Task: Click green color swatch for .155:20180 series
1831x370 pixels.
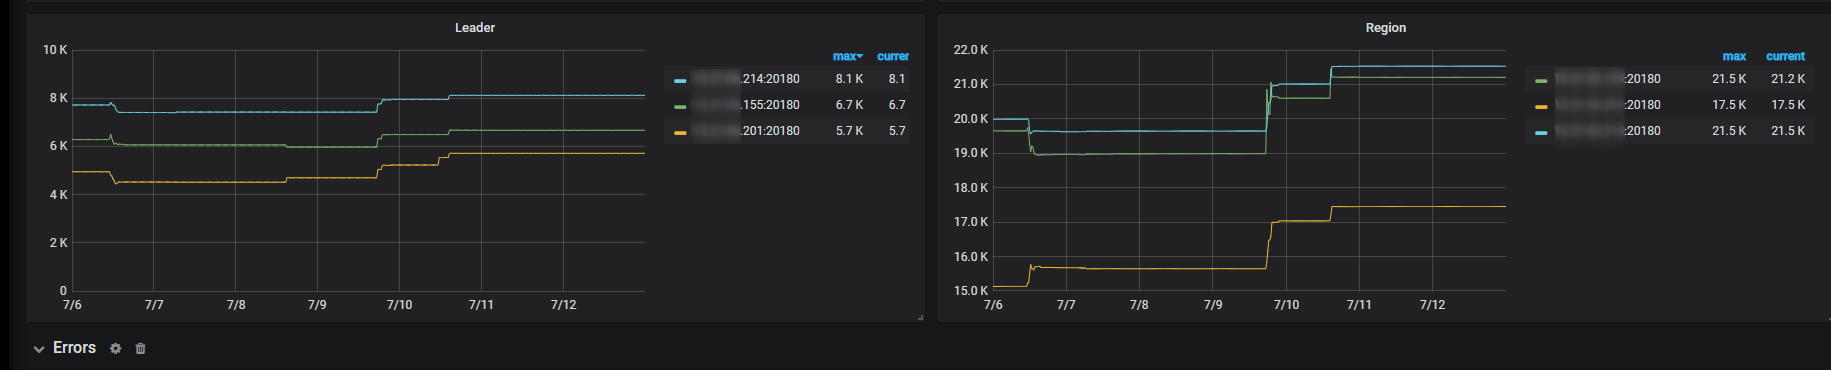Action: tap(680, 106)
